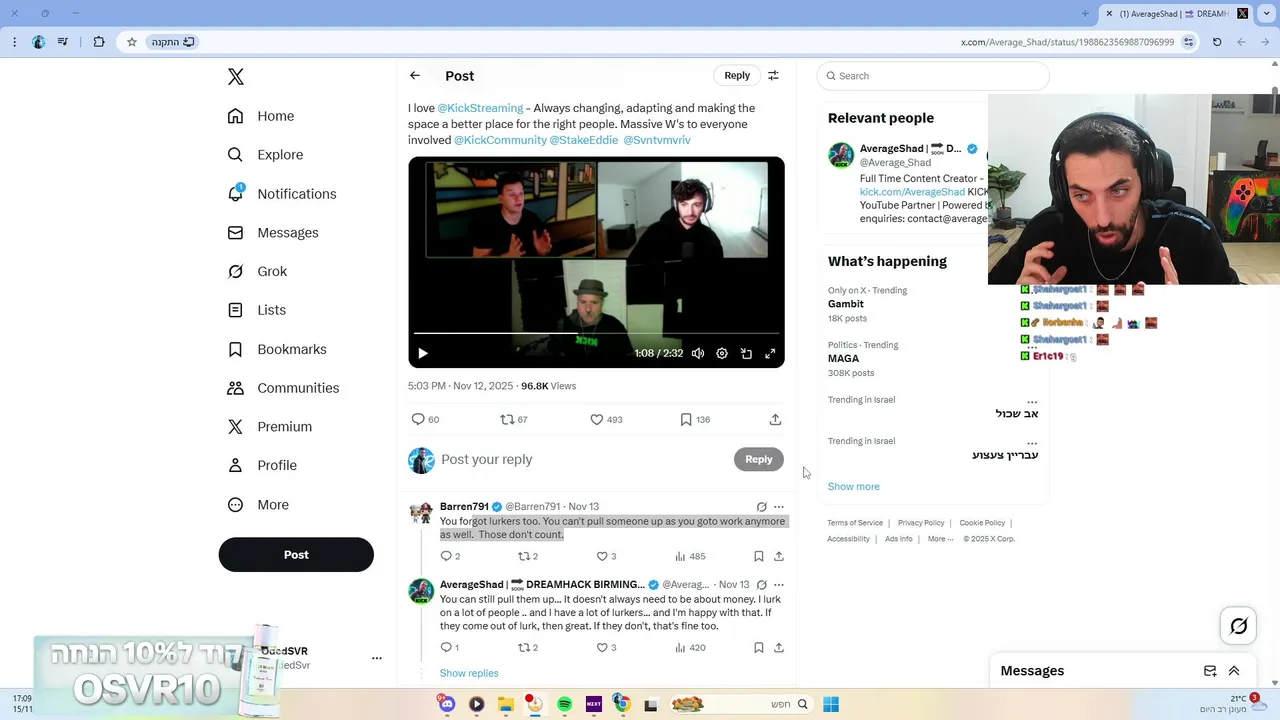Viewport: 1280px width, 720px height.
Task: Open floating Grok button
Action: (x=1239, y=627)
